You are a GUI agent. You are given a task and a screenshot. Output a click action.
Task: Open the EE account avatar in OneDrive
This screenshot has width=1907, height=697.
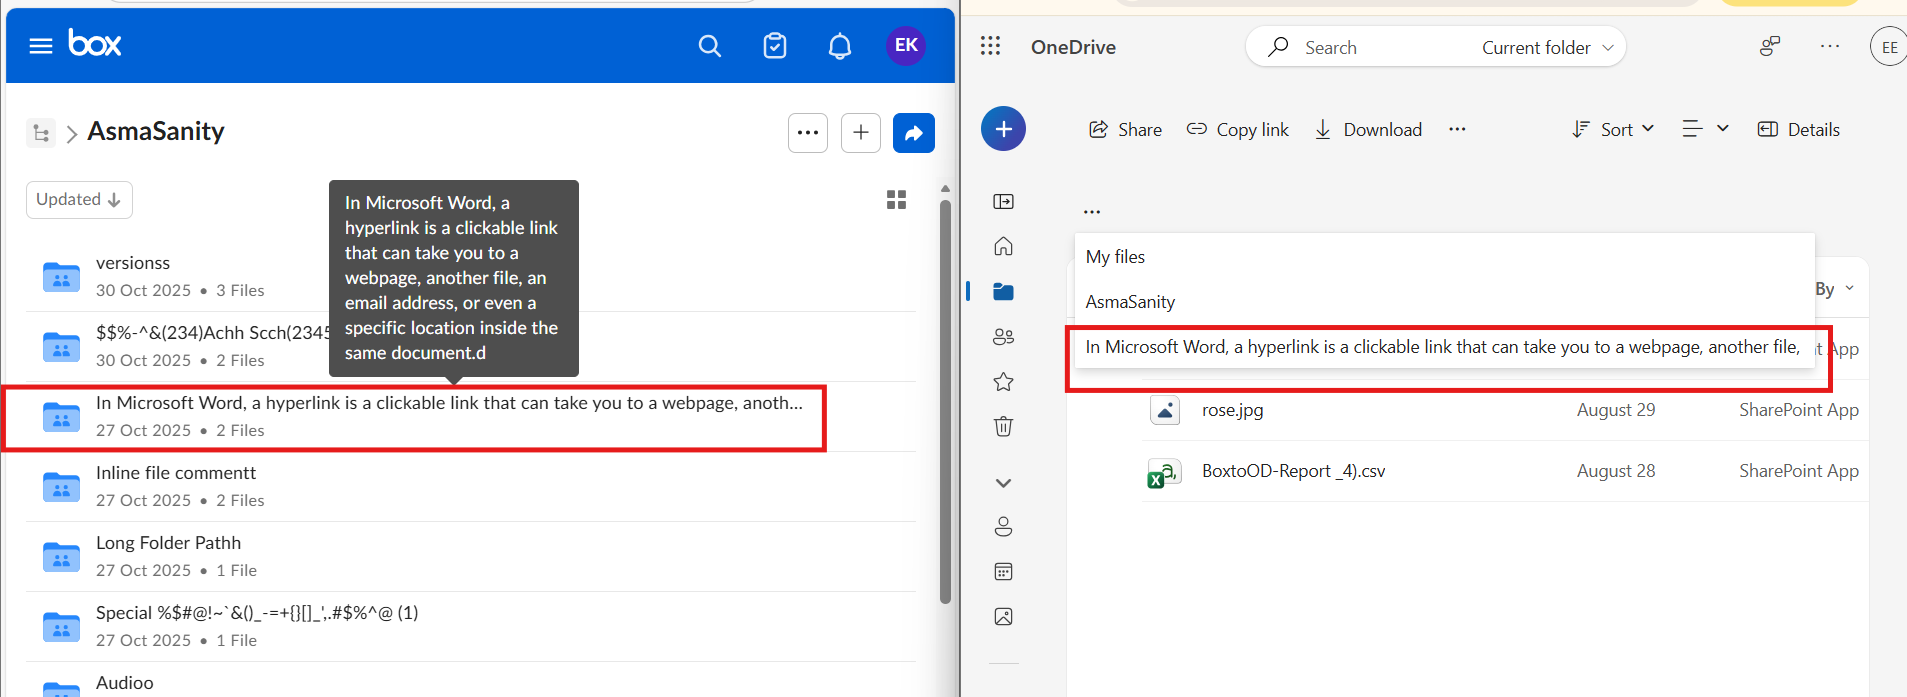point(1888,47)
